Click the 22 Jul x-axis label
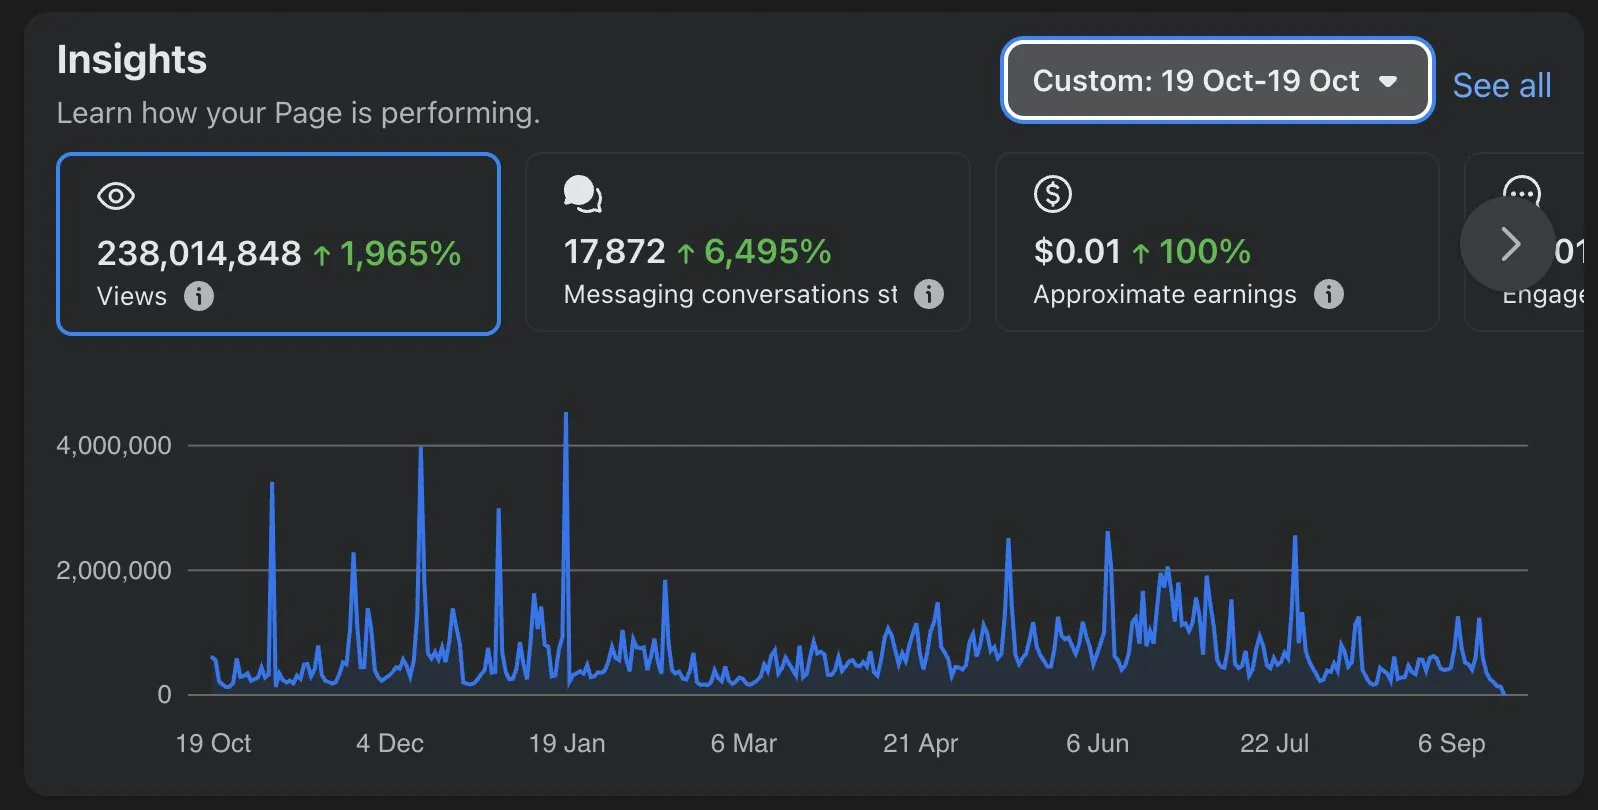The image size is (1598, 810). 1274,743
